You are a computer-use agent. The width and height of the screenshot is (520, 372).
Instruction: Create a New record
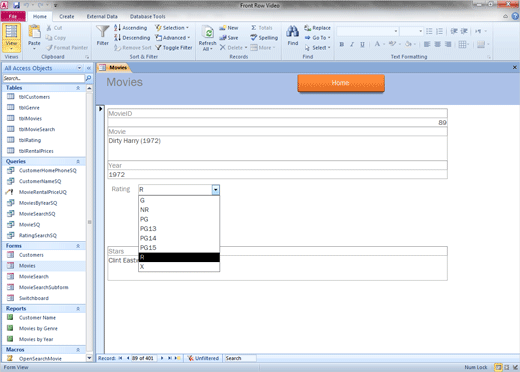[229, 28]
